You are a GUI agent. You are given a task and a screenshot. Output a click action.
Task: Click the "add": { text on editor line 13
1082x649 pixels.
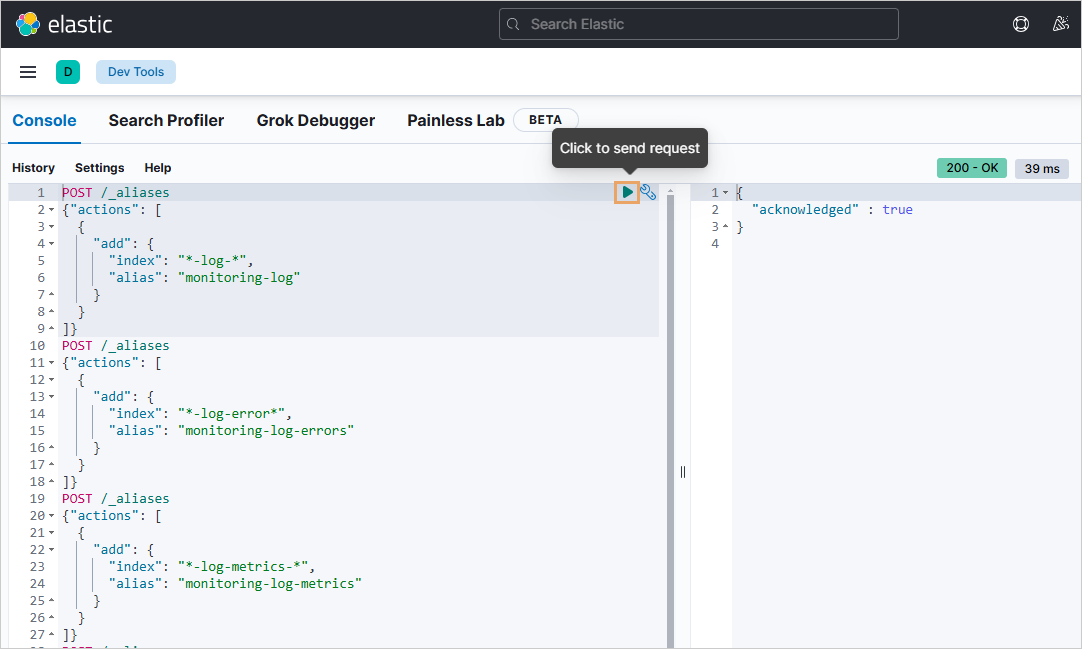click(x=124, y=397)
